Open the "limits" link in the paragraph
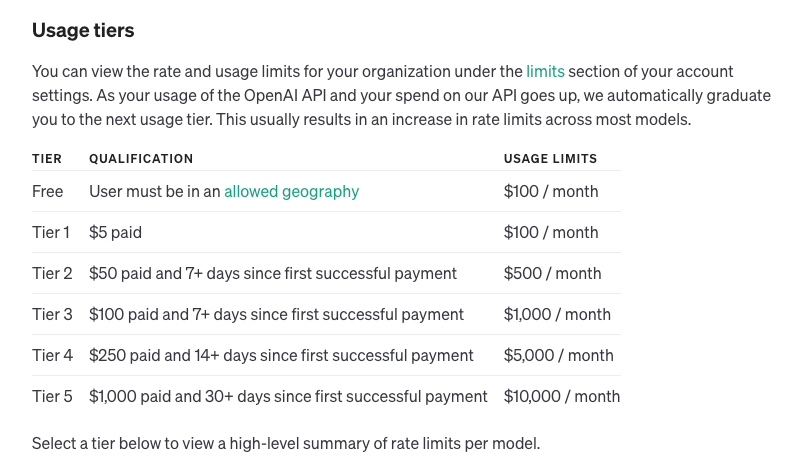 point(545,71)
